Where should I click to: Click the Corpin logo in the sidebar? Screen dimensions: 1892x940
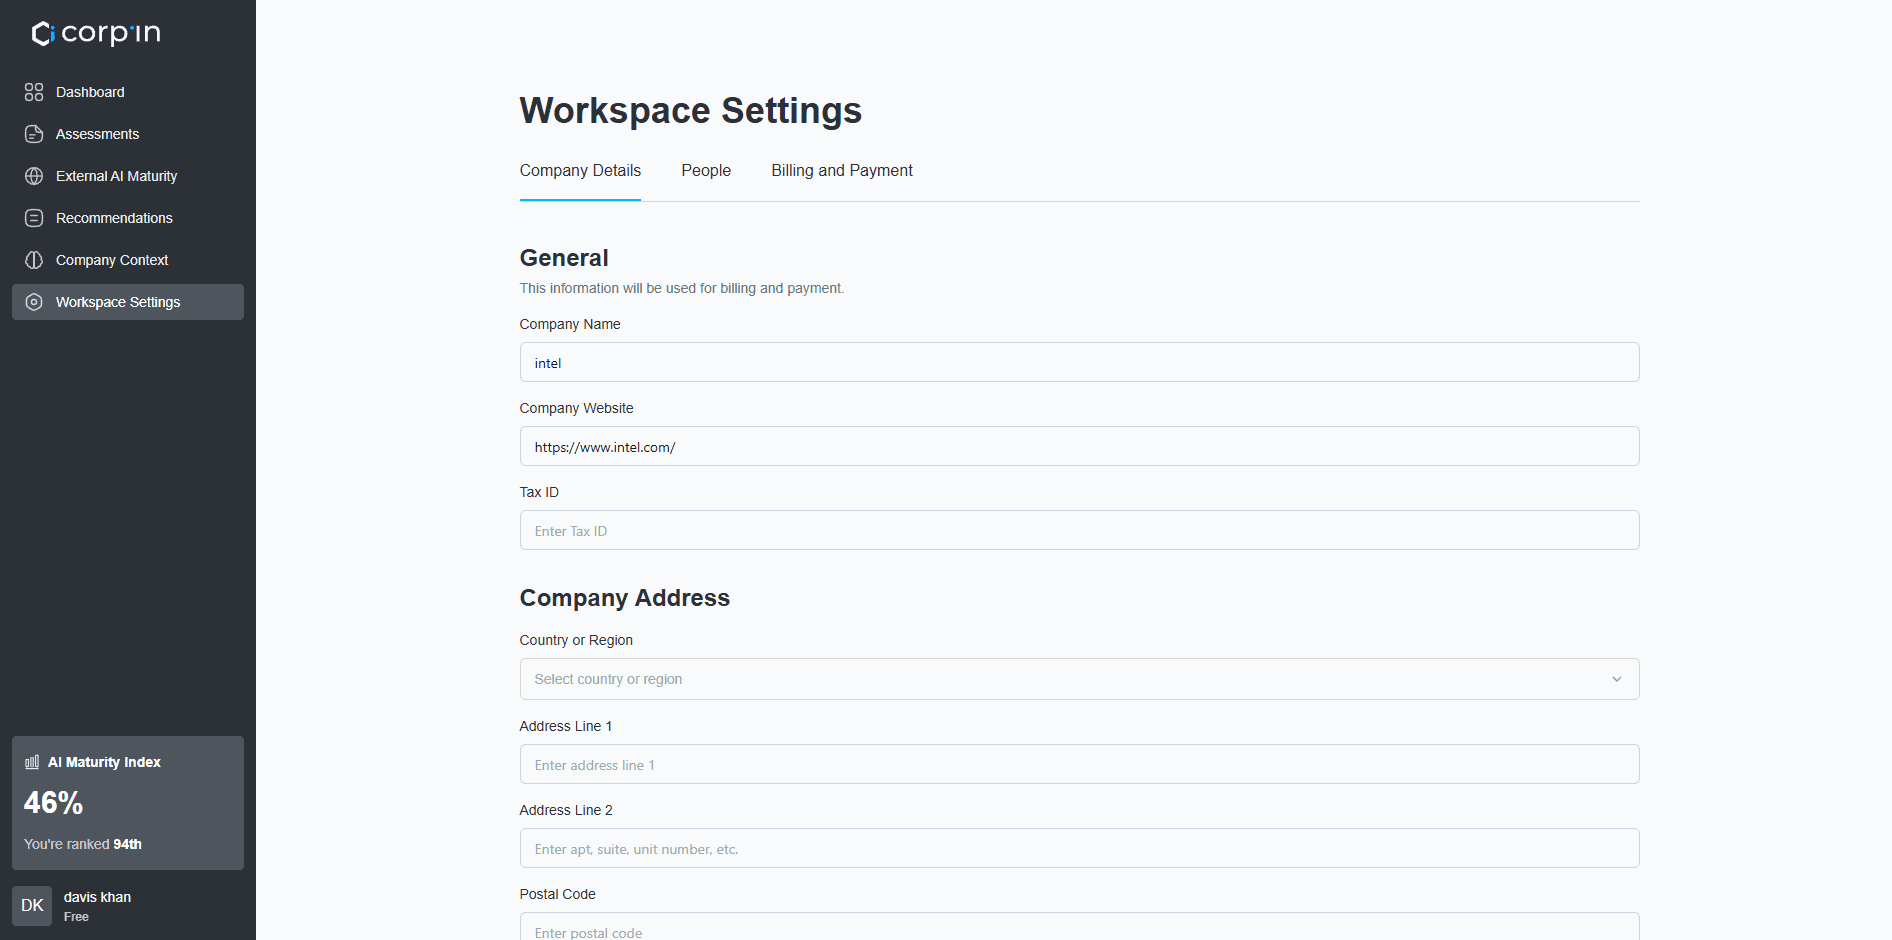point(96,33)
